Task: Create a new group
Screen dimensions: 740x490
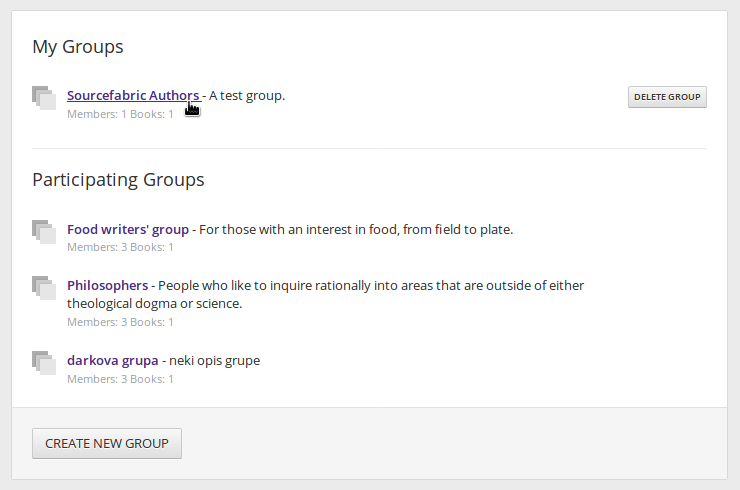Action: [107, 443]
